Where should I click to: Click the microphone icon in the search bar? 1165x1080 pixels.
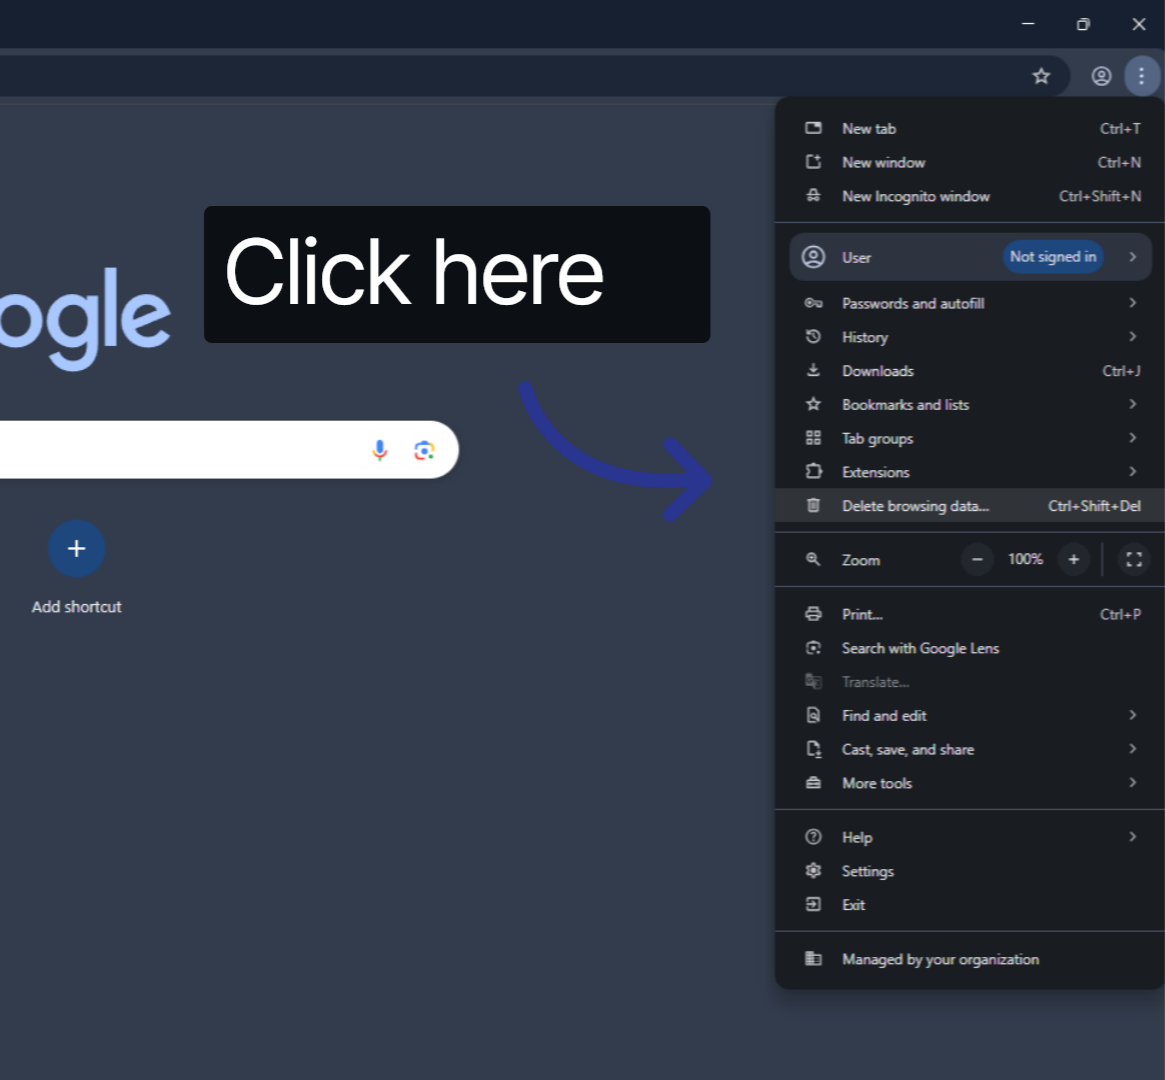tap(379, 449)
